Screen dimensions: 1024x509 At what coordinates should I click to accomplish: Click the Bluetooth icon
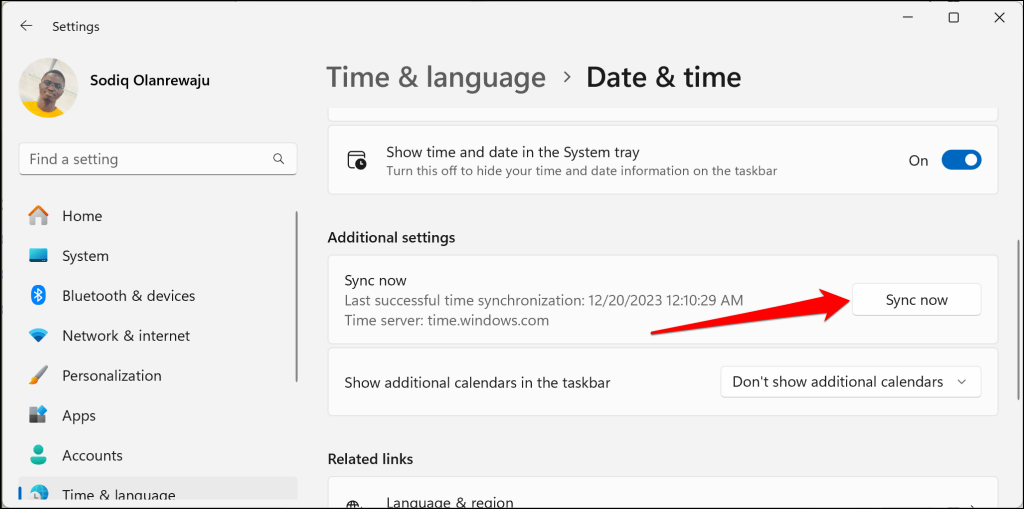point(39,296)
